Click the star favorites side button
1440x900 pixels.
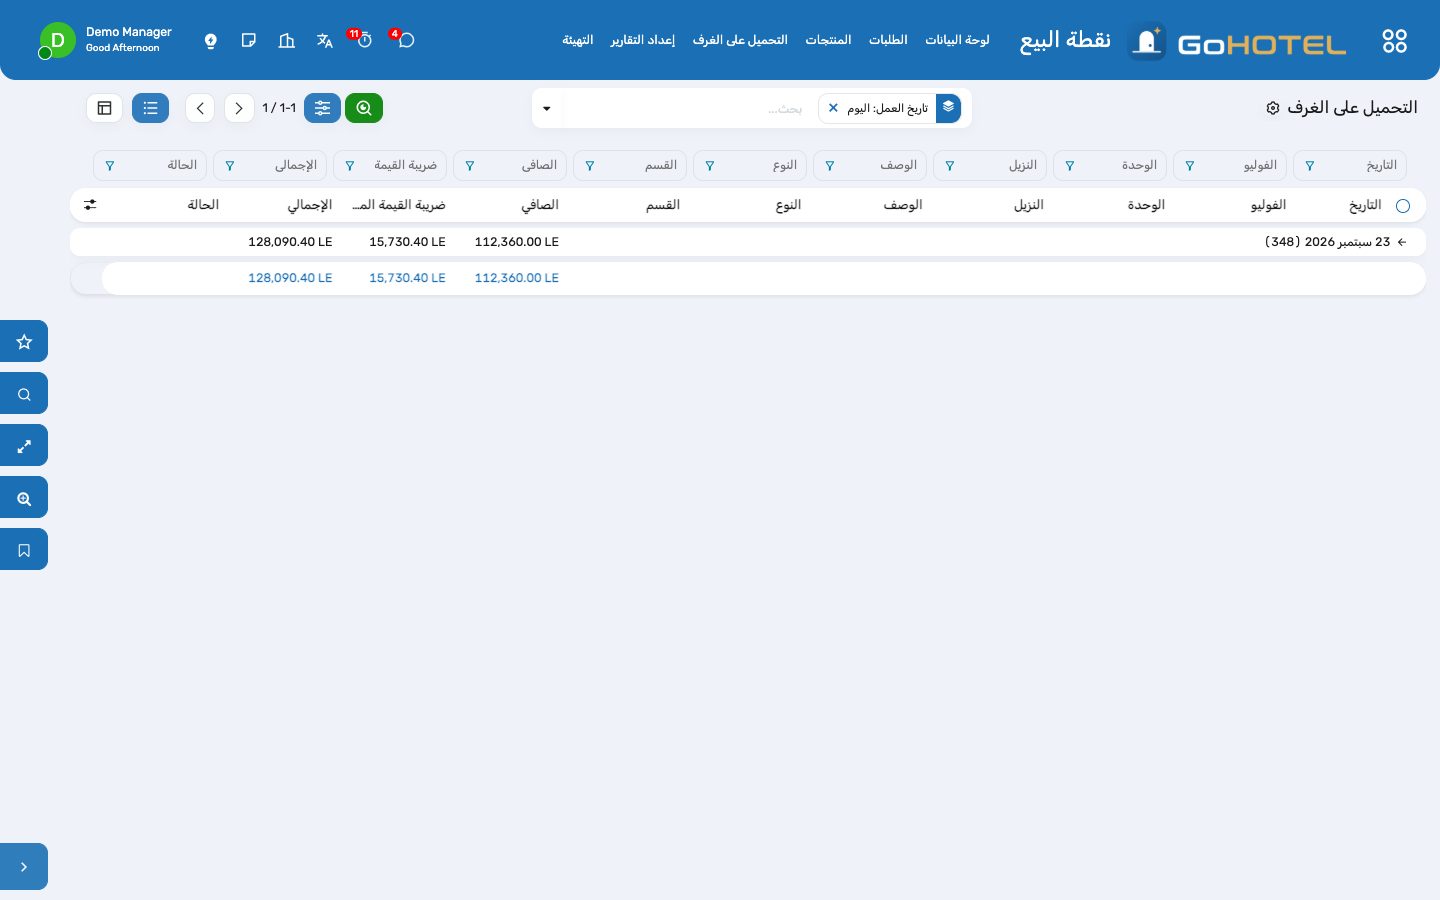[x=24, y=341]
